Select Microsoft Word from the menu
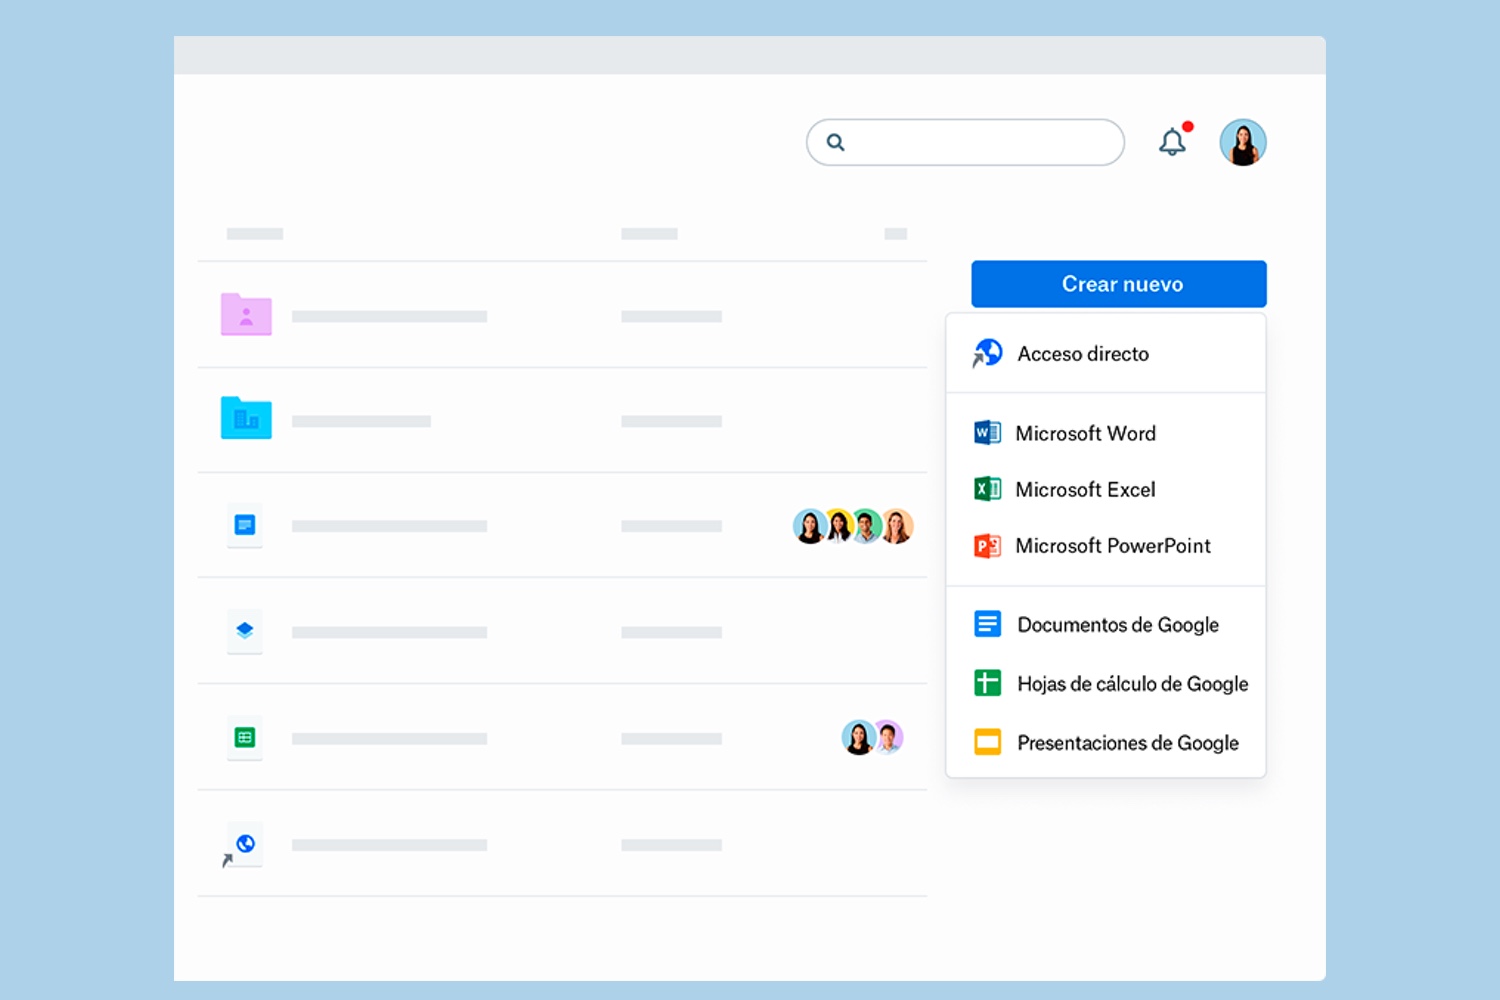This screenshot has height=1000, width=1500. pos(1106,433)
